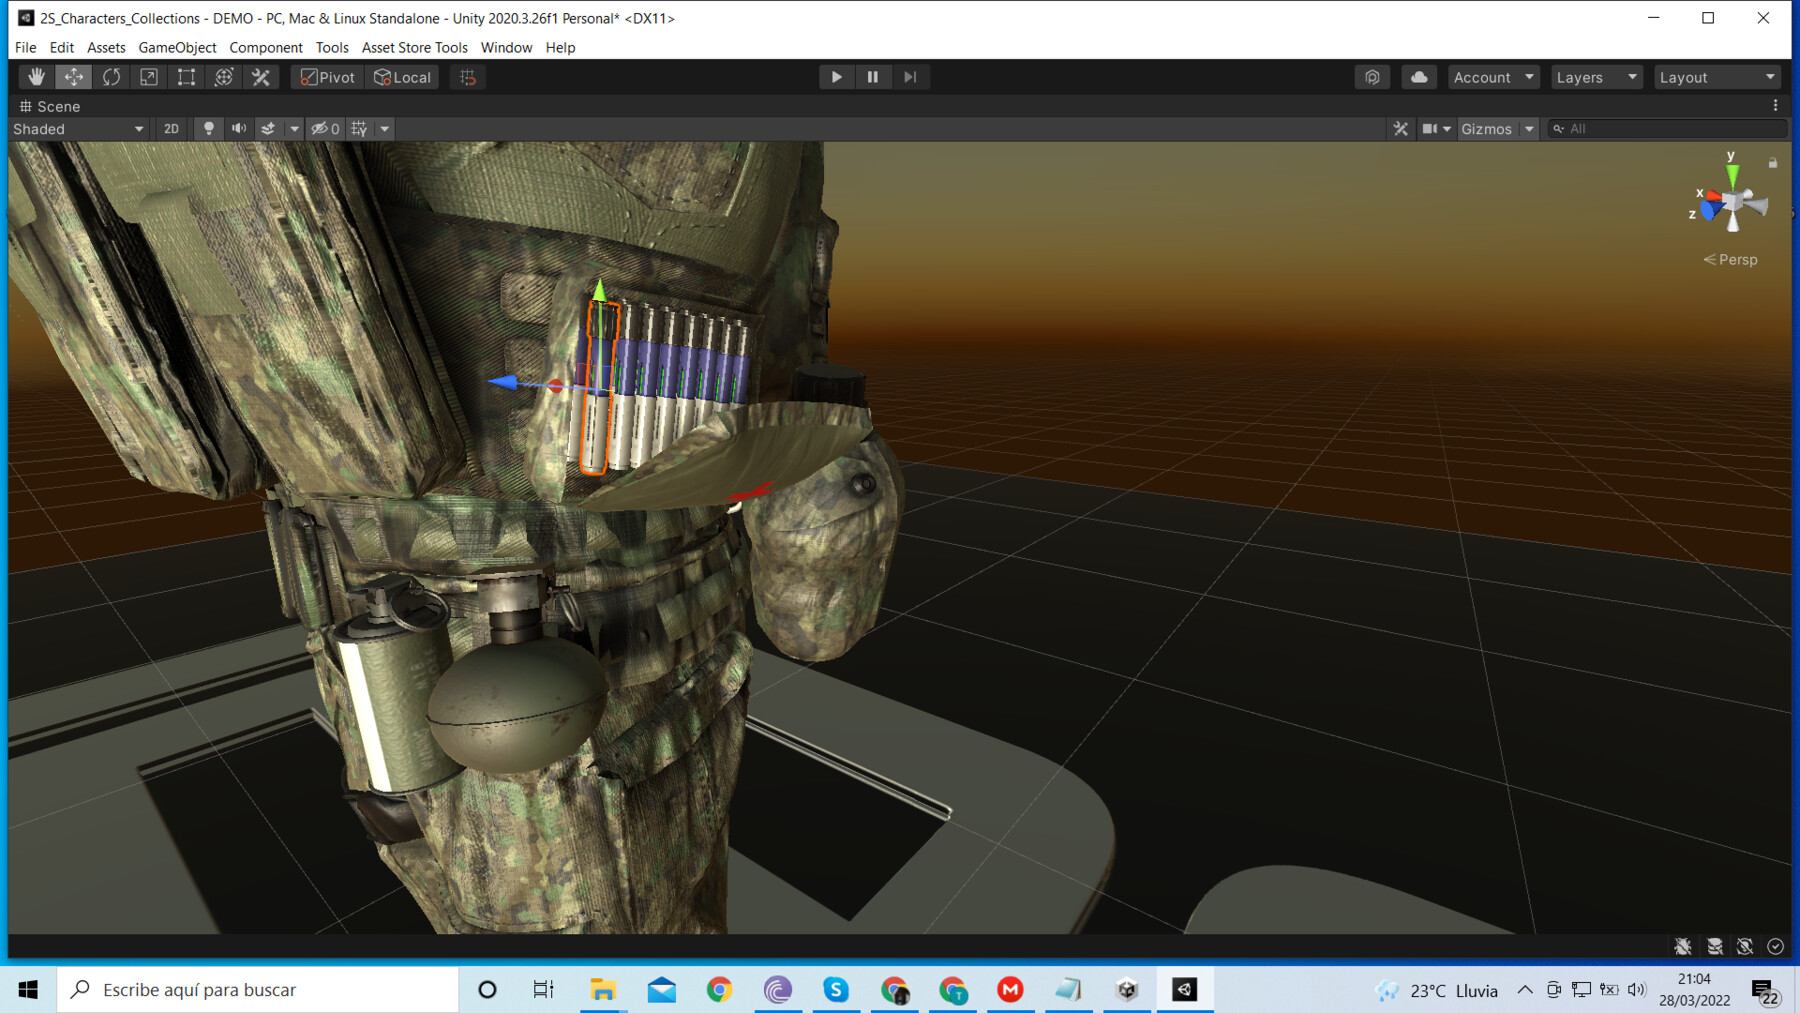1800x1013 pixels.
Task: Select the Scene tab
Action: tap(50, 106)
